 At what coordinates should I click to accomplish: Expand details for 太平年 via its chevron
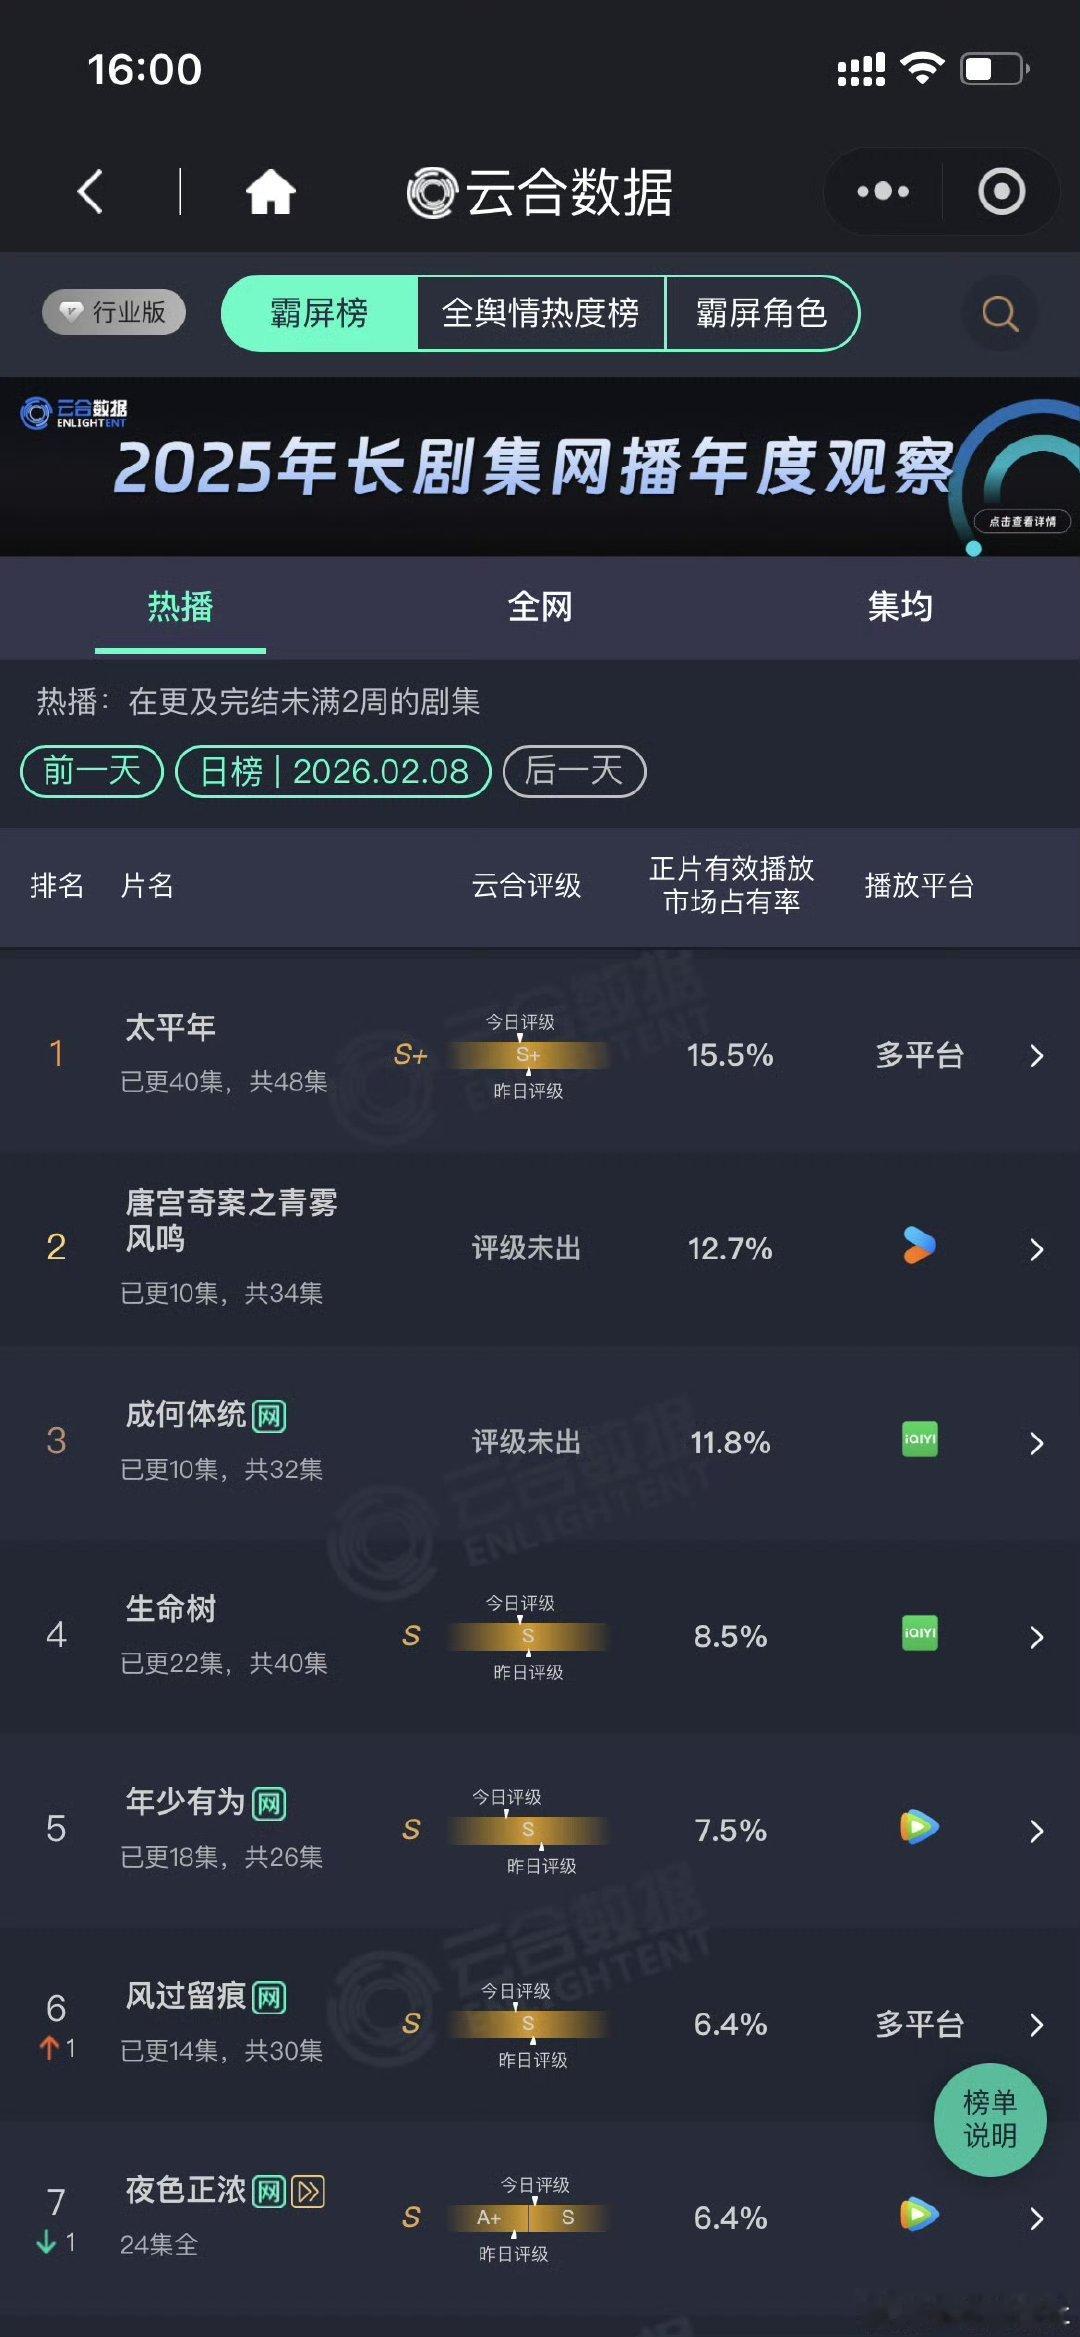pos(1037,1055)
